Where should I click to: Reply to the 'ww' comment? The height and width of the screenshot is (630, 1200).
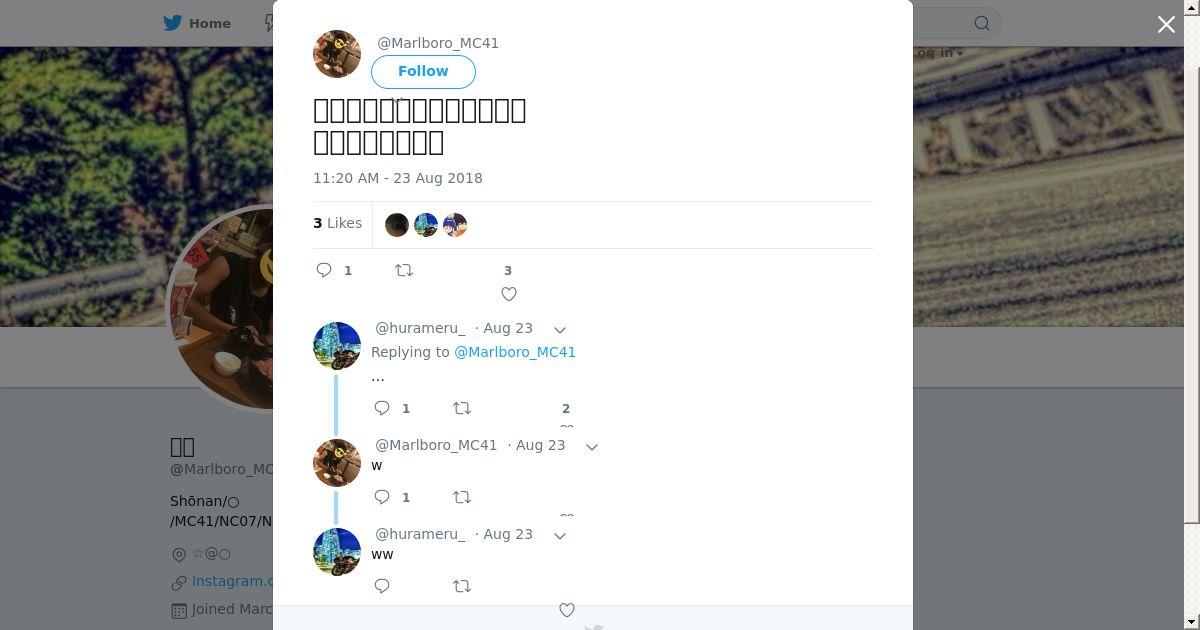coord(382,586)
